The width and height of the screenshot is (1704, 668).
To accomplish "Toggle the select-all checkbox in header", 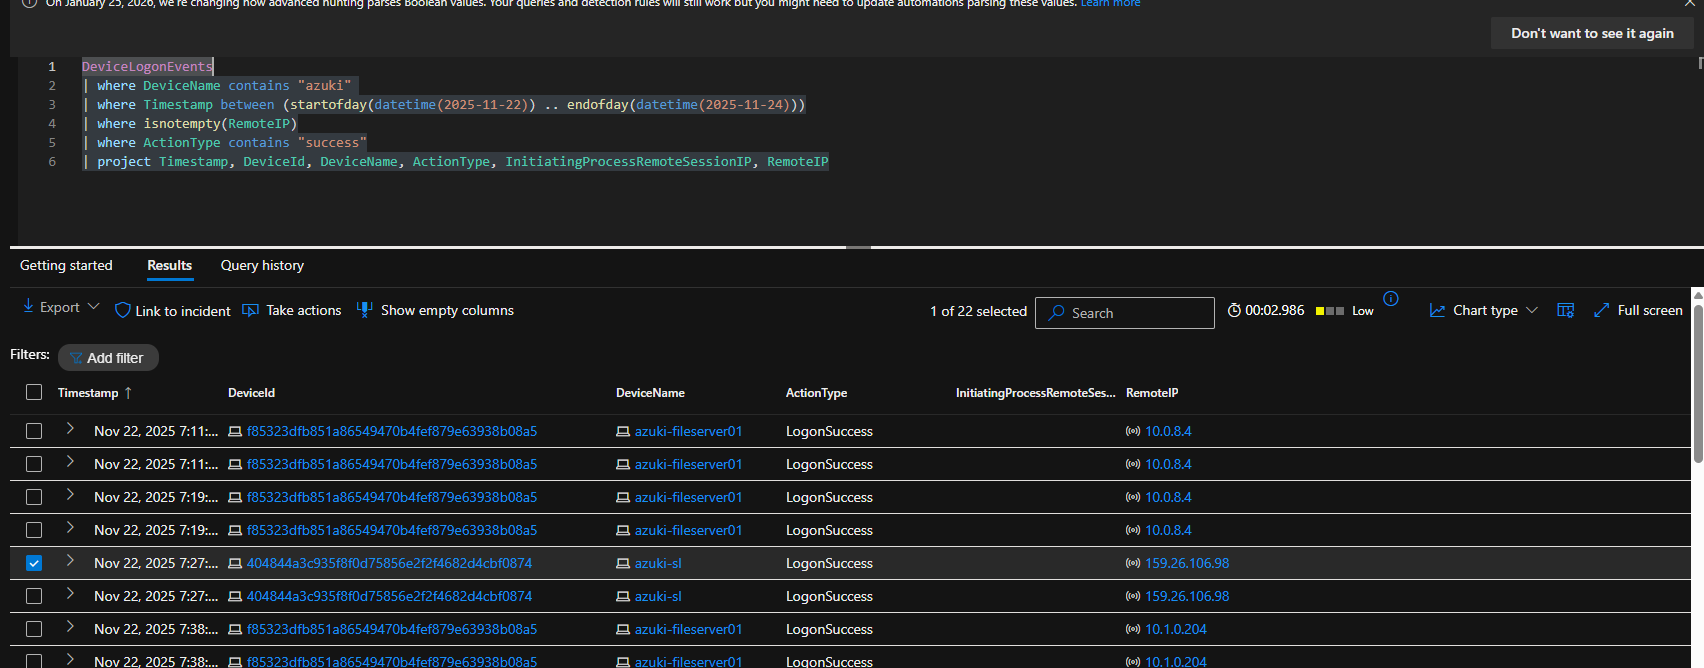I will [34, 392].
